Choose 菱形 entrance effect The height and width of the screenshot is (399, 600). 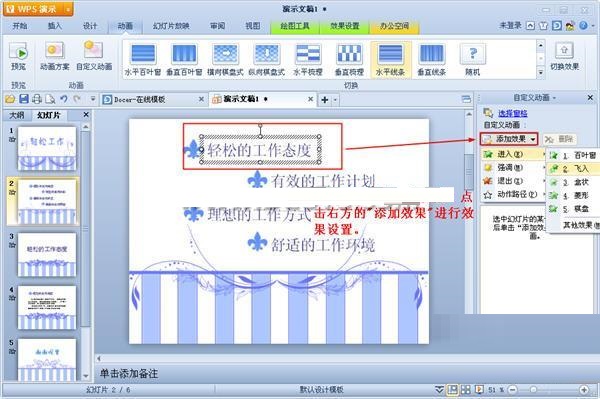tap(573, 195)
